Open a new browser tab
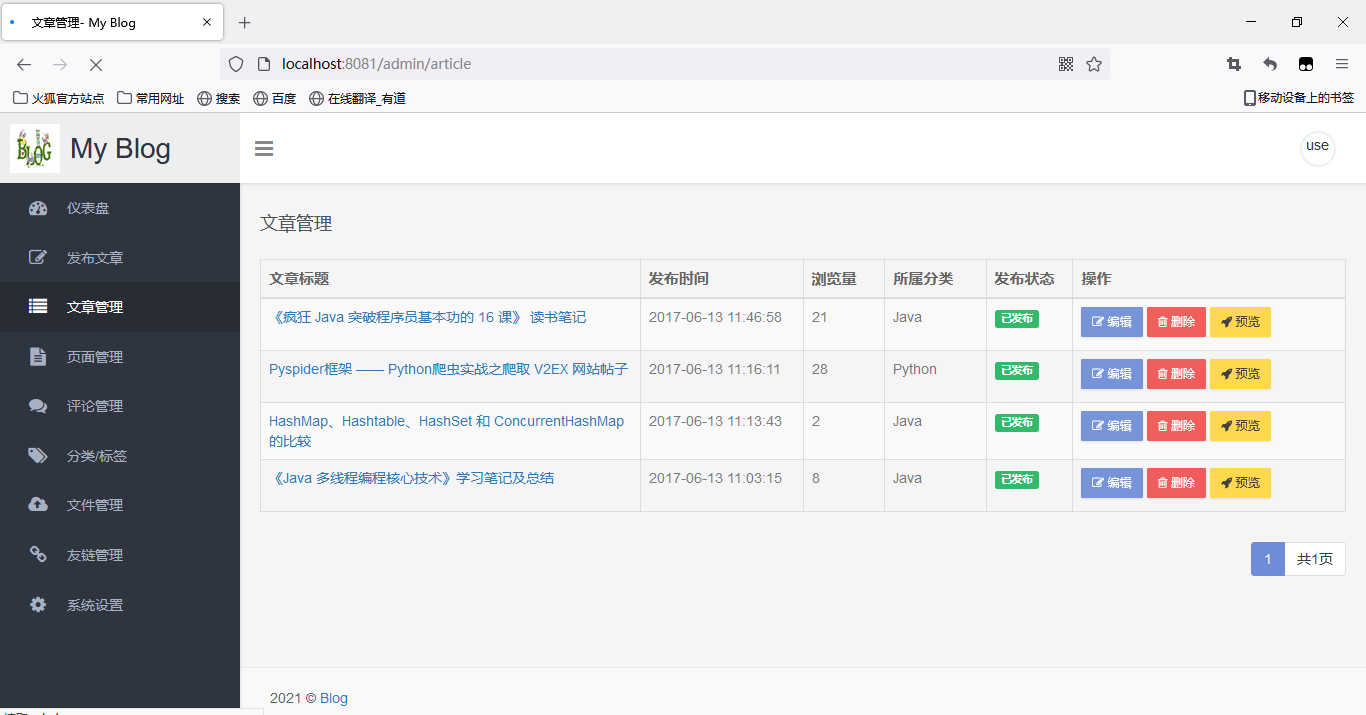 pos(245,22)
